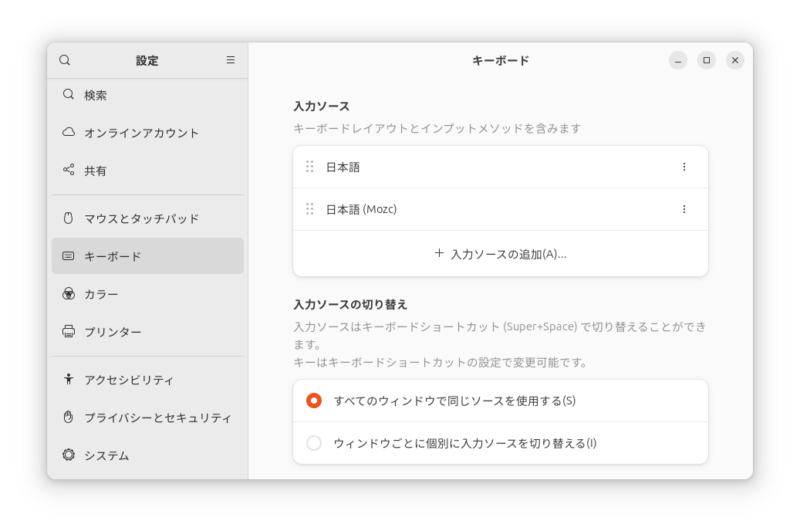
Task: Open プリンター settings
Action: 147,332
